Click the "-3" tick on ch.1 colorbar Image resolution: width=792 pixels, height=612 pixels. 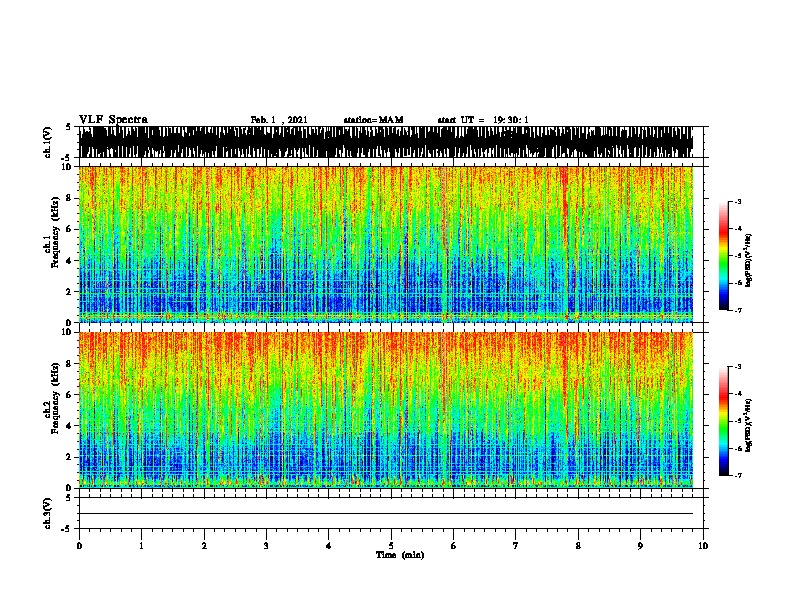click(738, 201)
